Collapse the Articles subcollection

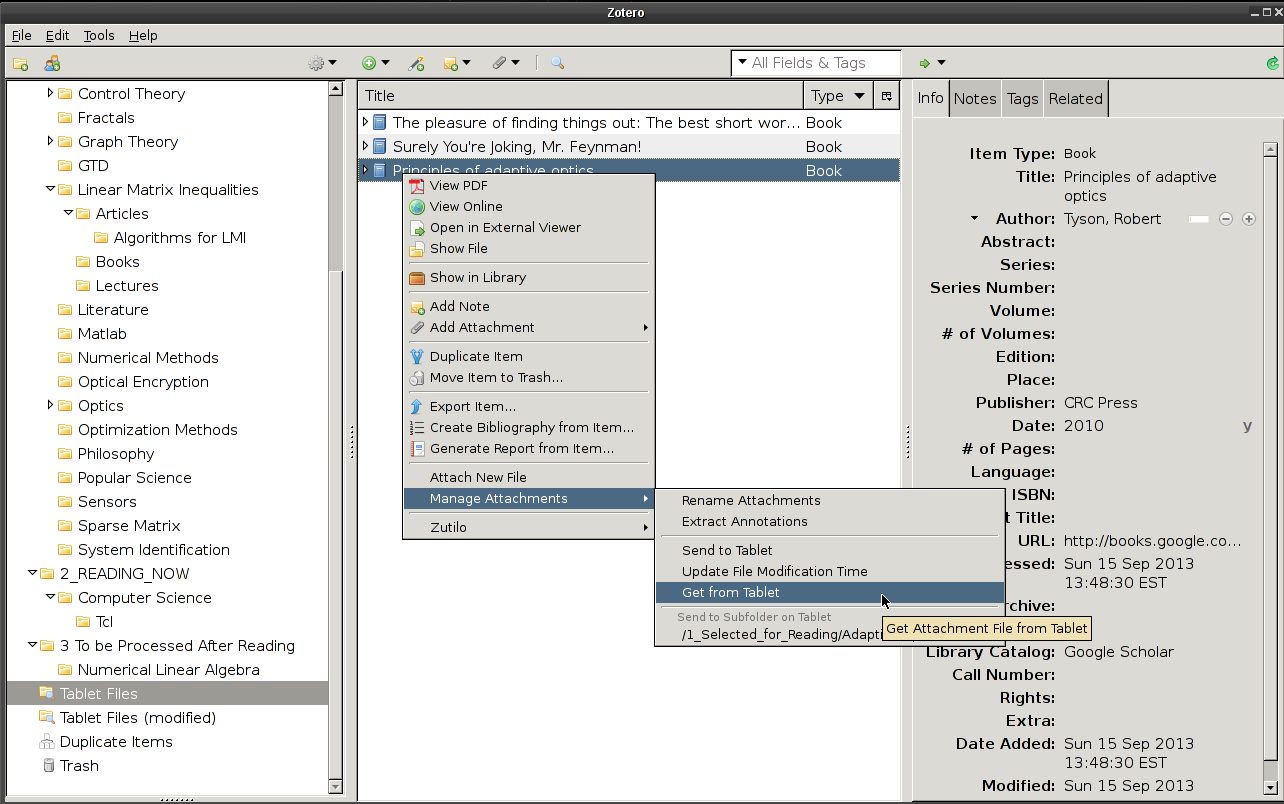(x=68, y=214)
